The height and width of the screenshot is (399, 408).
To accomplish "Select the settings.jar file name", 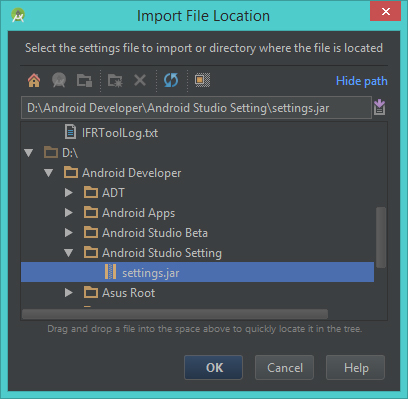I will click(151, 273).
